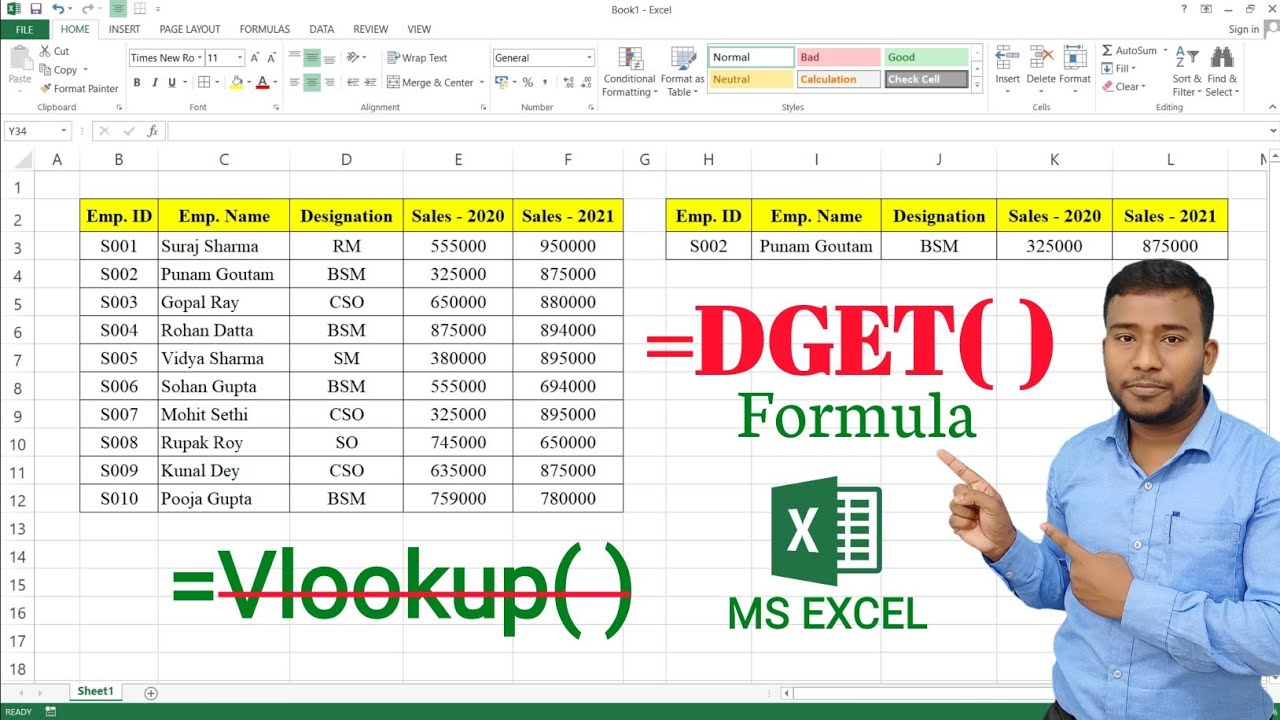1280x720 pixels.
Task: Open the Borders dropdown arrow
Action: [219, 83]
